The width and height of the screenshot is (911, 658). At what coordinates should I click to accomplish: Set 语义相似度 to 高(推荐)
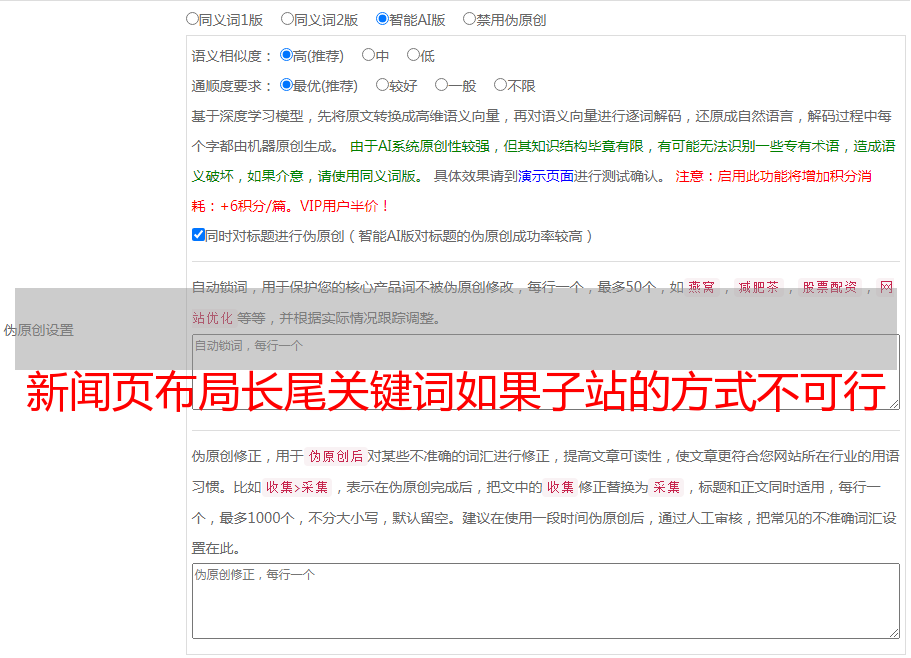coord(287,55)
